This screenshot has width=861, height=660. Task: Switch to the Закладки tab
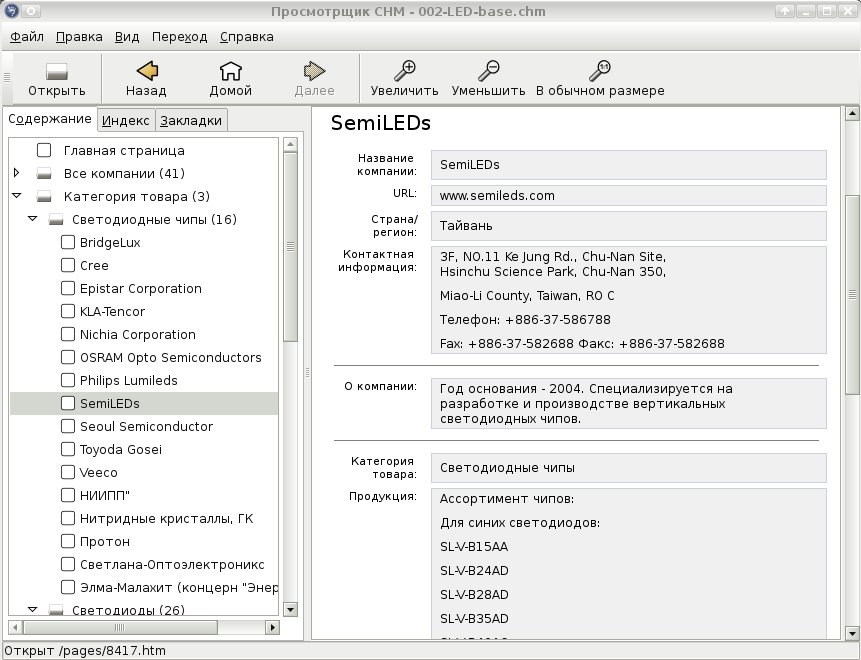click(x=191, y=121)
